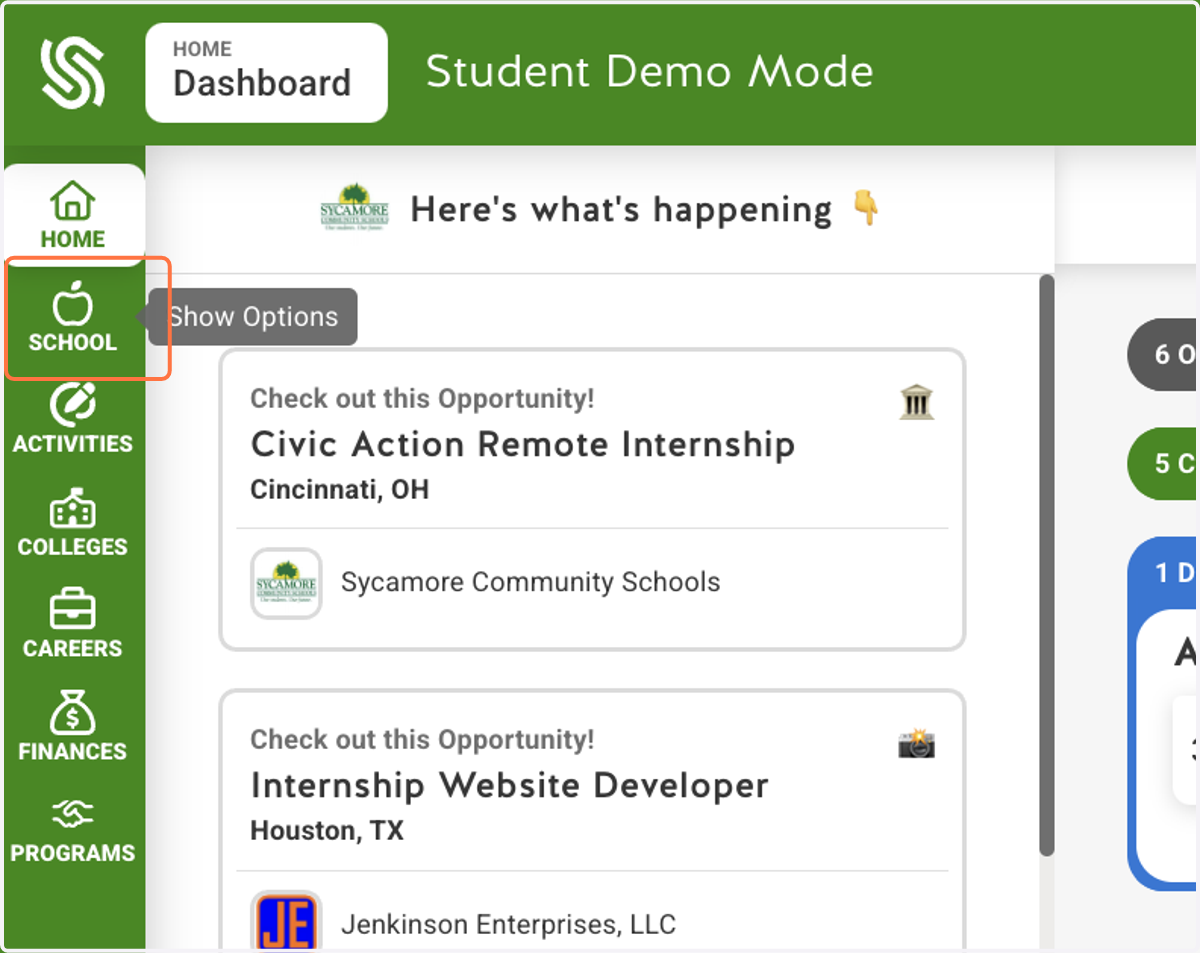Open the Finances money bag icon section
Image resolution: width=1200 pixels, height=953 pixels.
pos(73,713)
